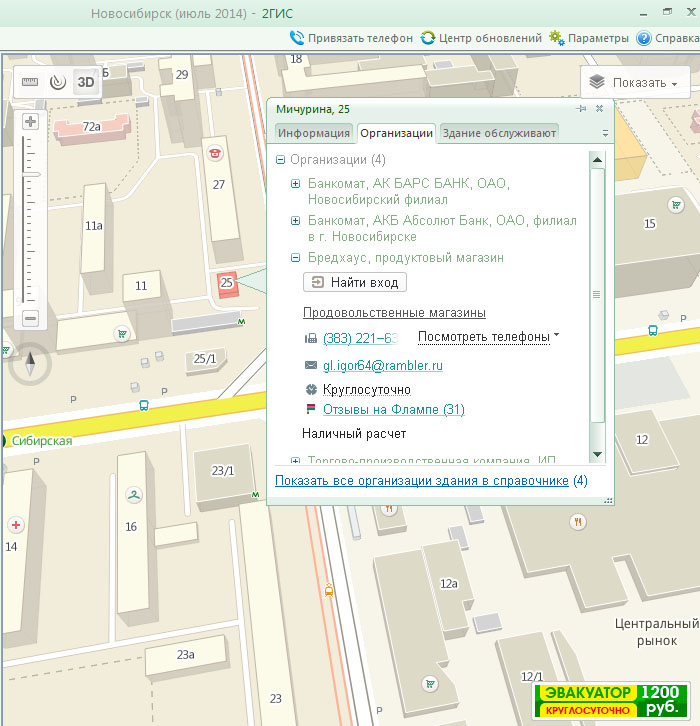Image resolution: width=700 pixels, height=726 pixels.
Task: Open Продовольственные магазины category link
Action: pyautogui.click(x=394, y=313)
